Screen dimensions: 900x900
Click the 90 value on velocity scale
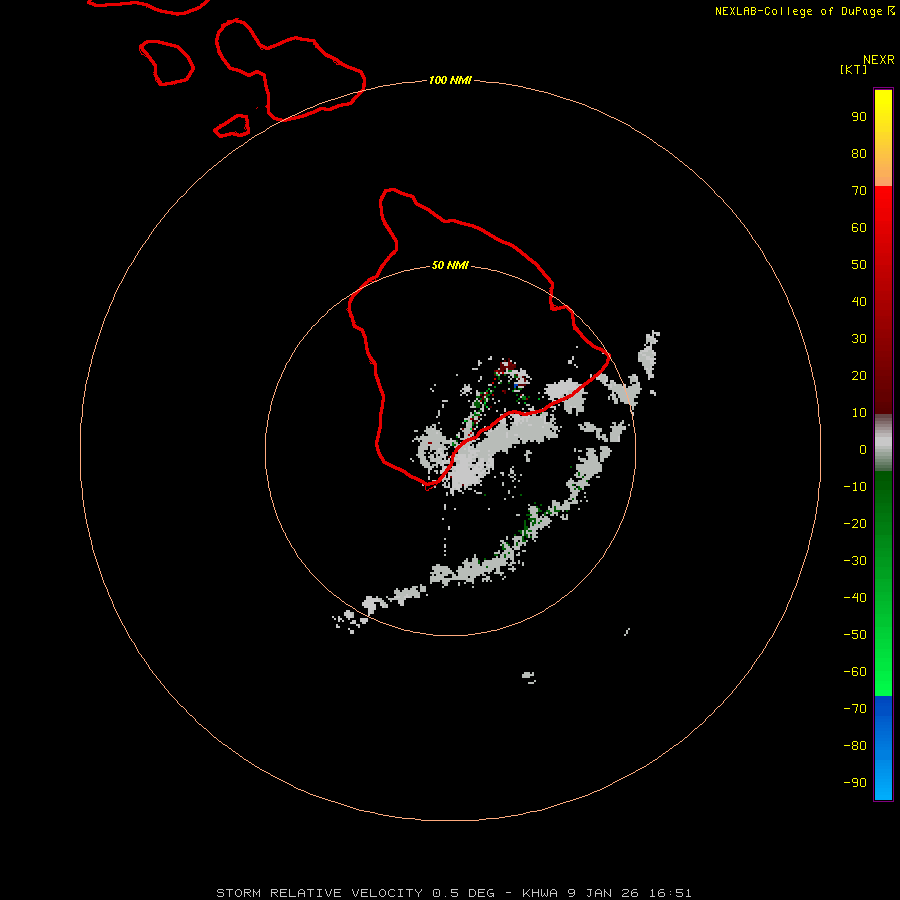point(859,117)
